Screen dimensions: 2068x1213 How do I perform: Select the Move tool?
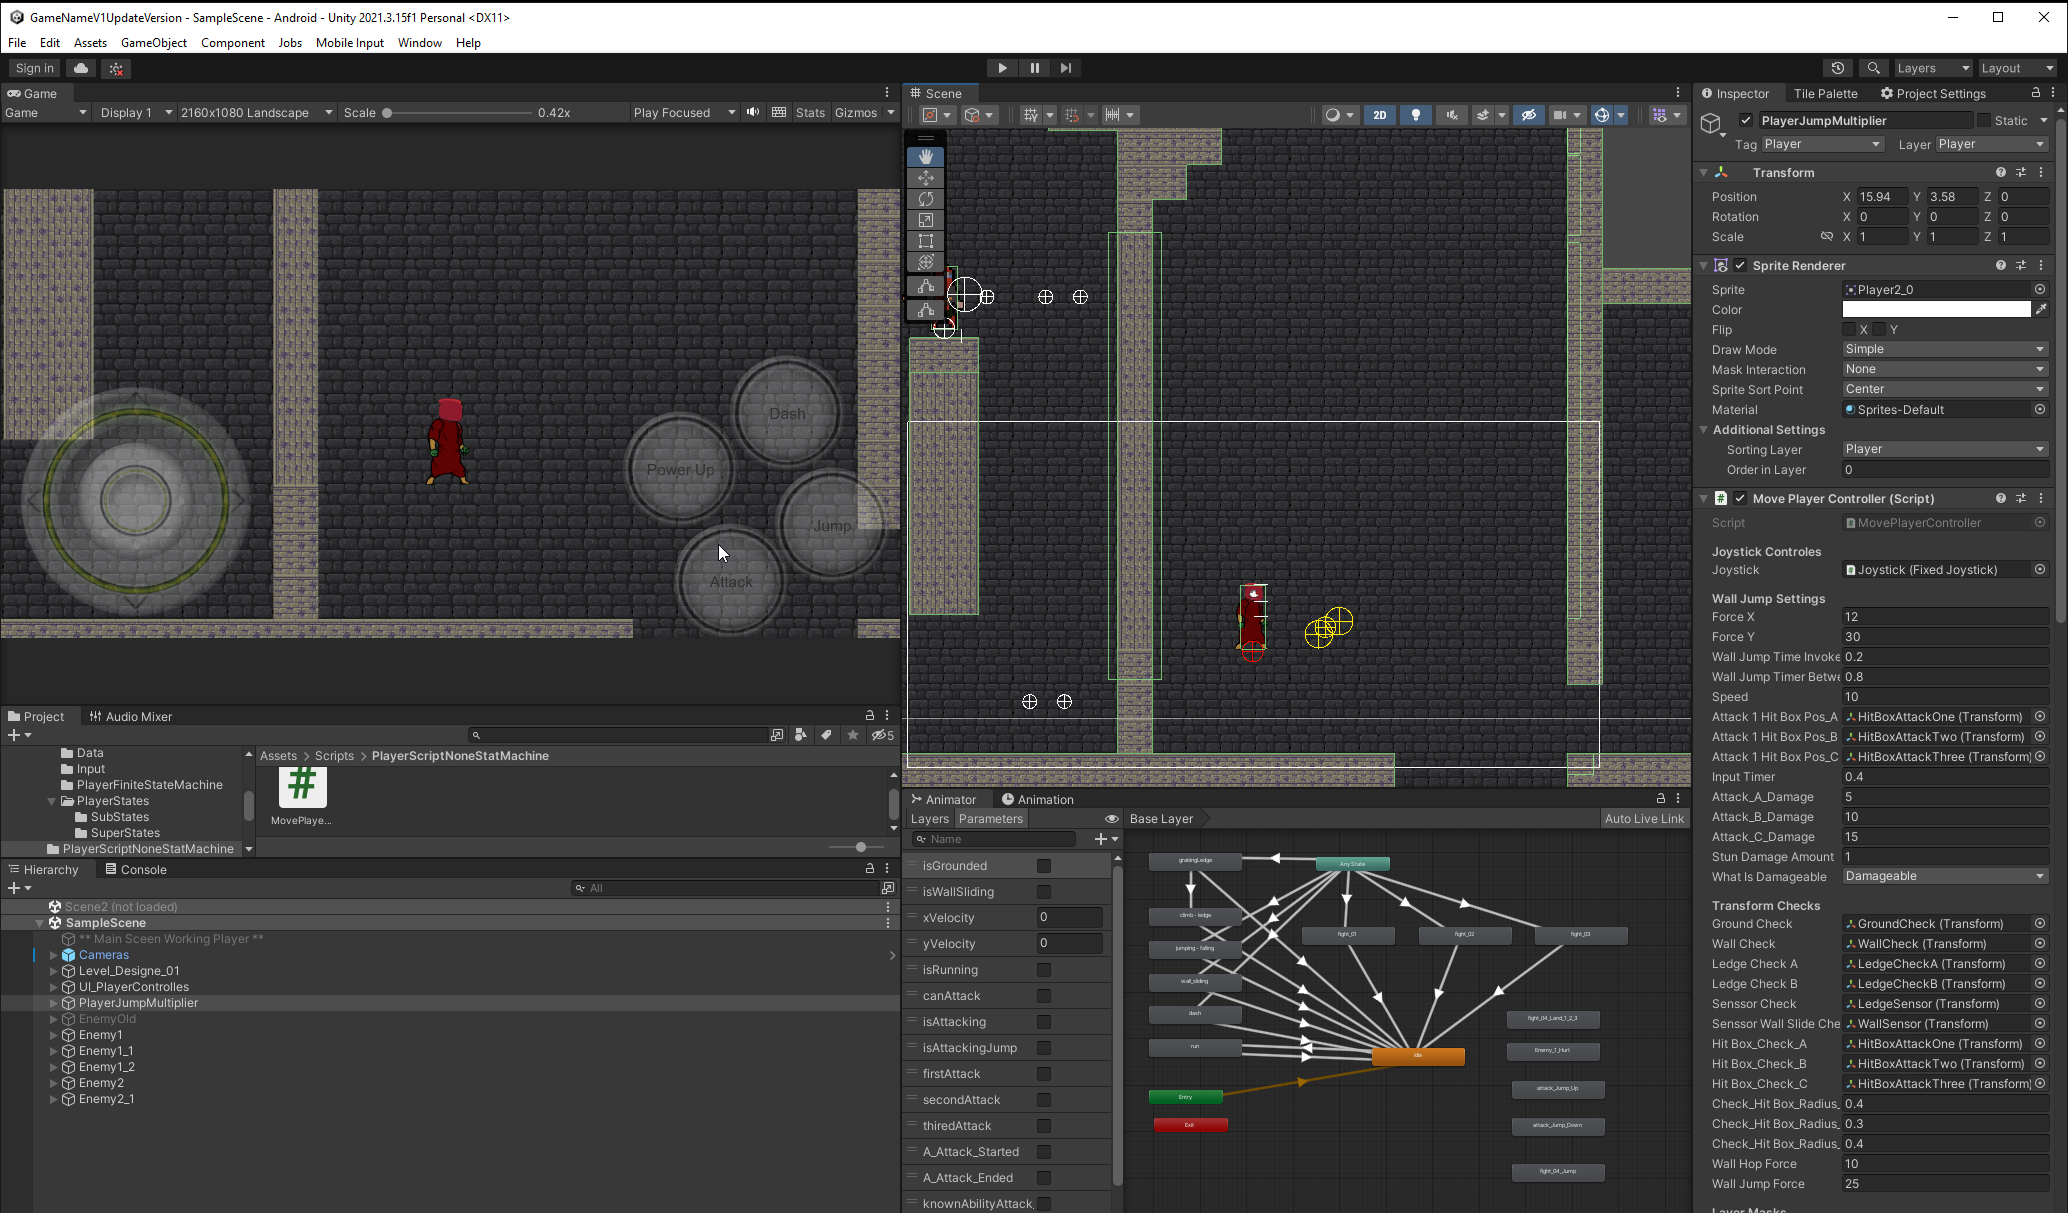coord(925,177)
